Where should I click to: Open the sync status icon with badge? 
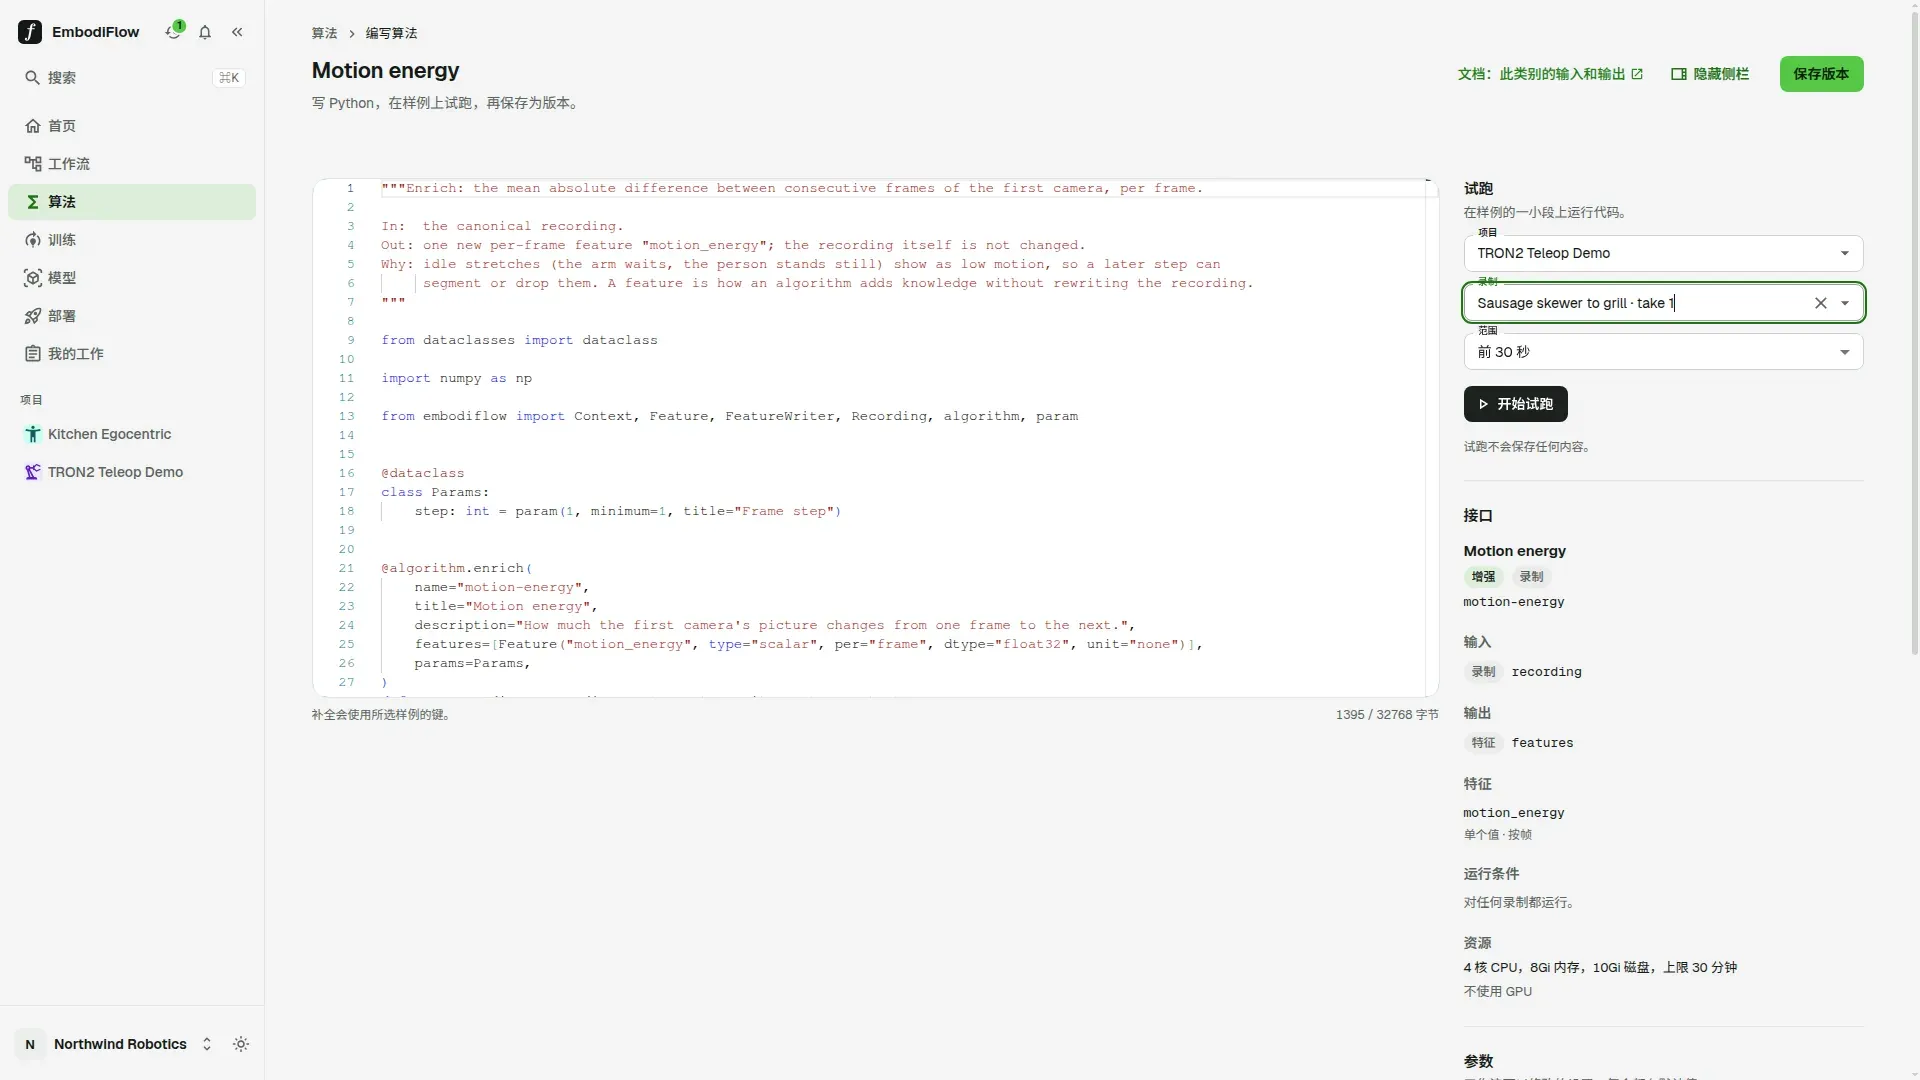(x=174, y=31)
